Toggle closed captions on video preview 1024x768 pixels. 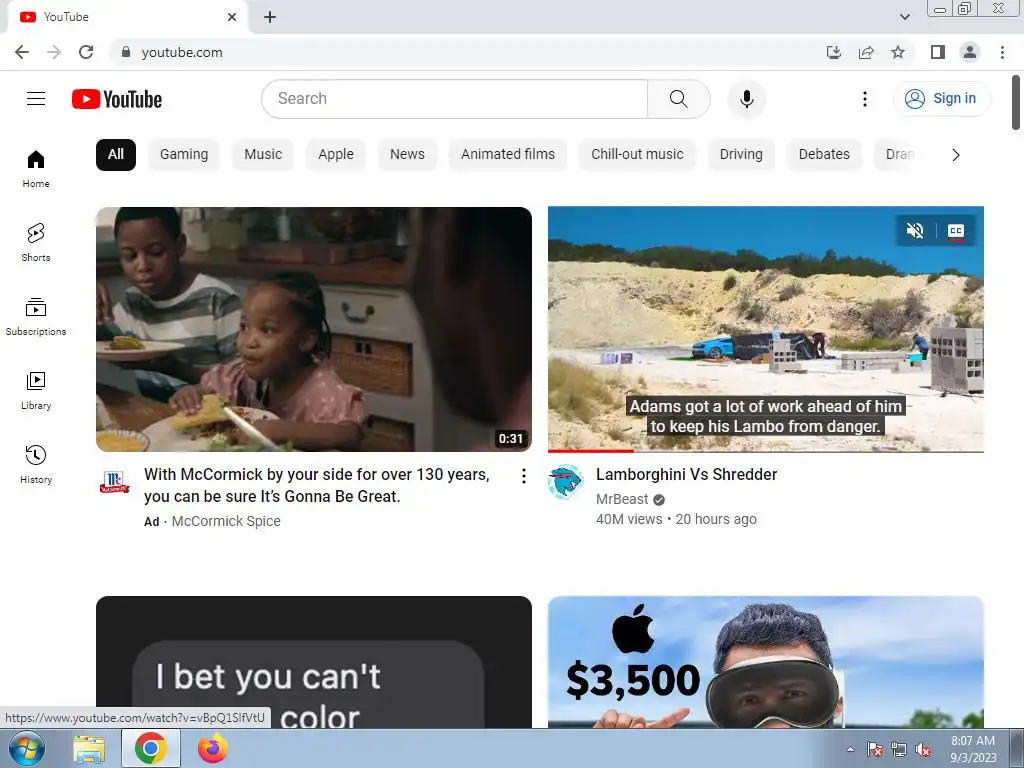(x=955, y=231)
